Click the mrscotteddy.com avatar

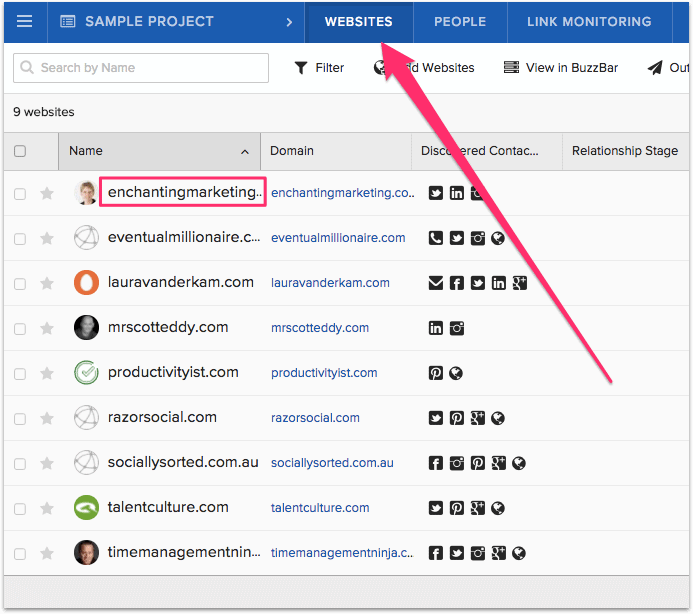86,328
